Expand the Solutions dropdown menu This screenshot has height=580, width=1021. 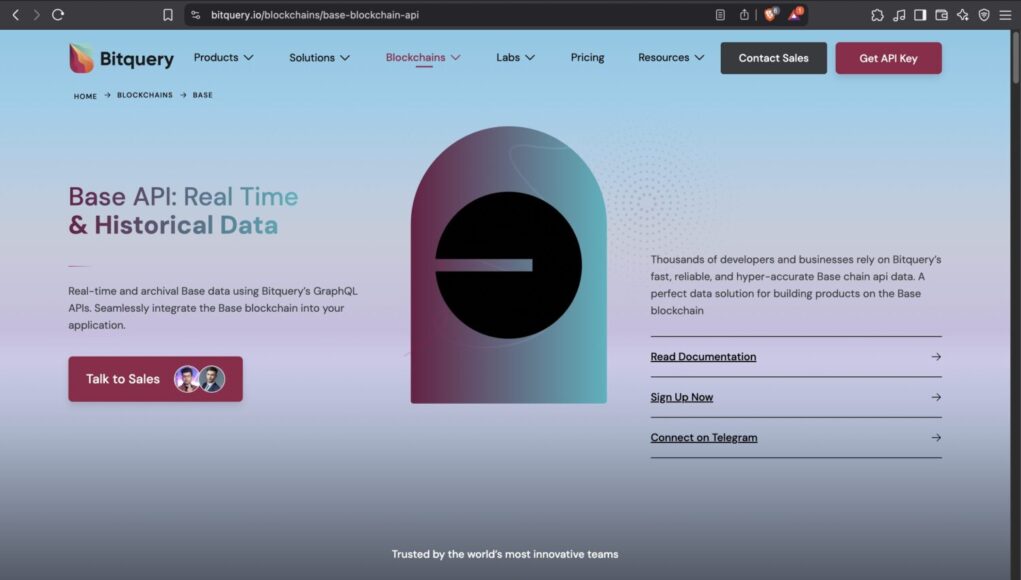tap(319, 57)
